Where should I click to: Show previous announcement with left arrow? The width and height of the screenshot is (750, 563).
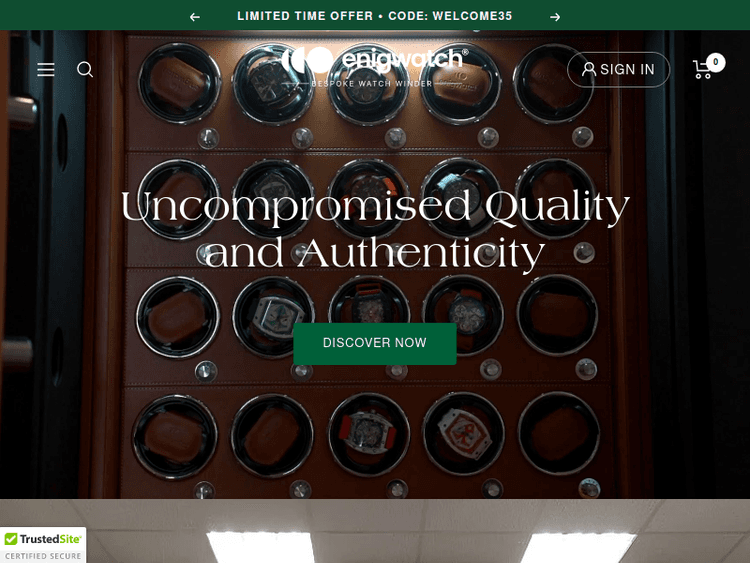coord(194,17)
